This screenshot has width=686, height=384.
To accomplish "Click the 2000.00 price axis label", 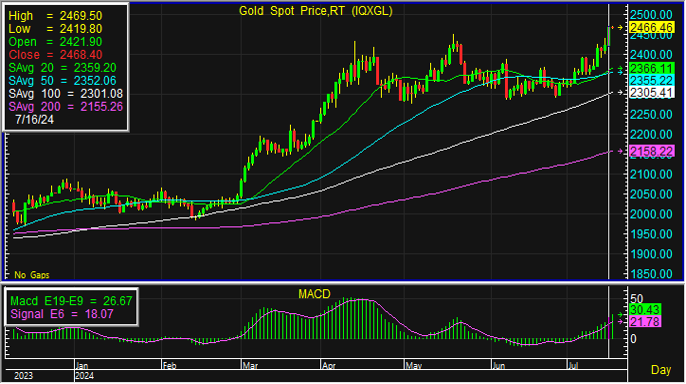I will pyautogui.click(x=651, y=214).
